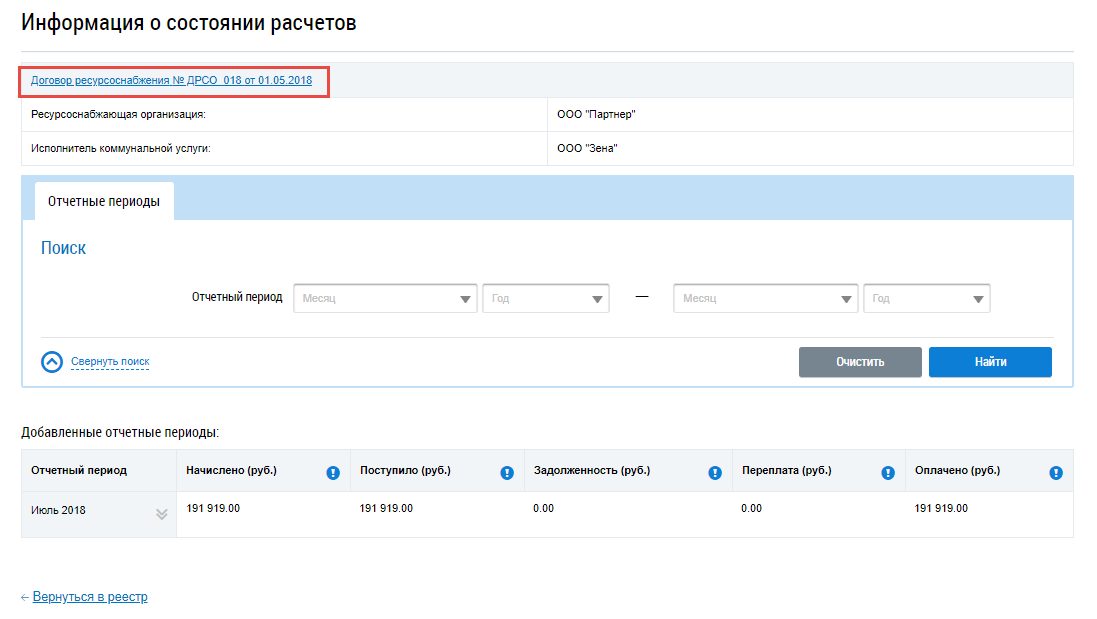
Task: Go back via Вернуться в реестр link
Action: (89, 597)
